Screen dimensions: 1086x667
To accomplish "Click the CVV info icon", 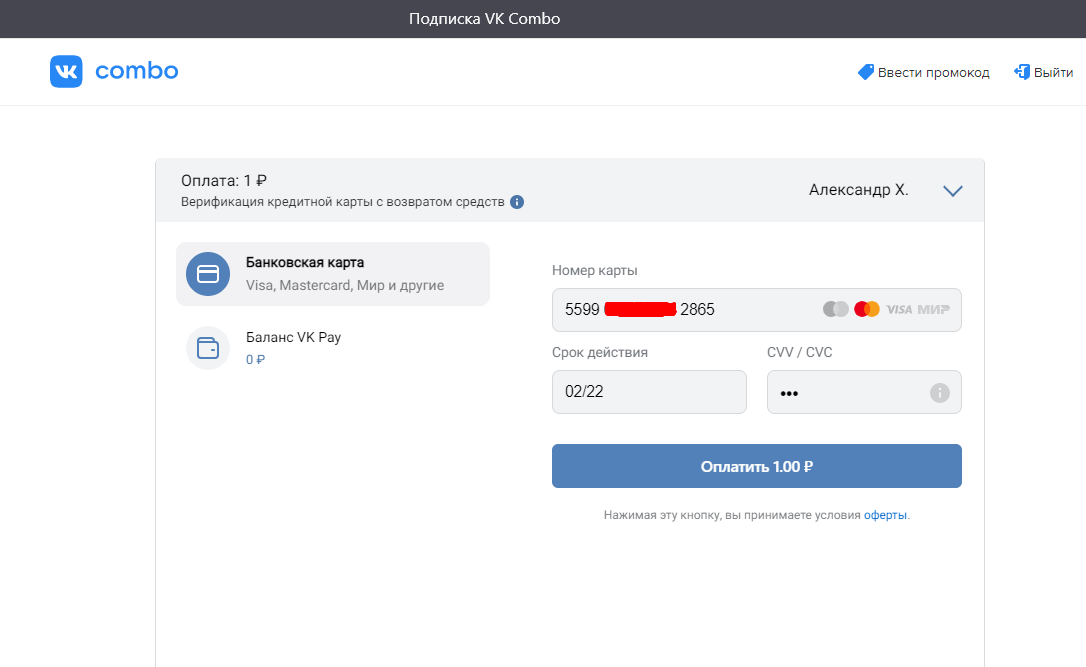I will [x=939, y=393].
